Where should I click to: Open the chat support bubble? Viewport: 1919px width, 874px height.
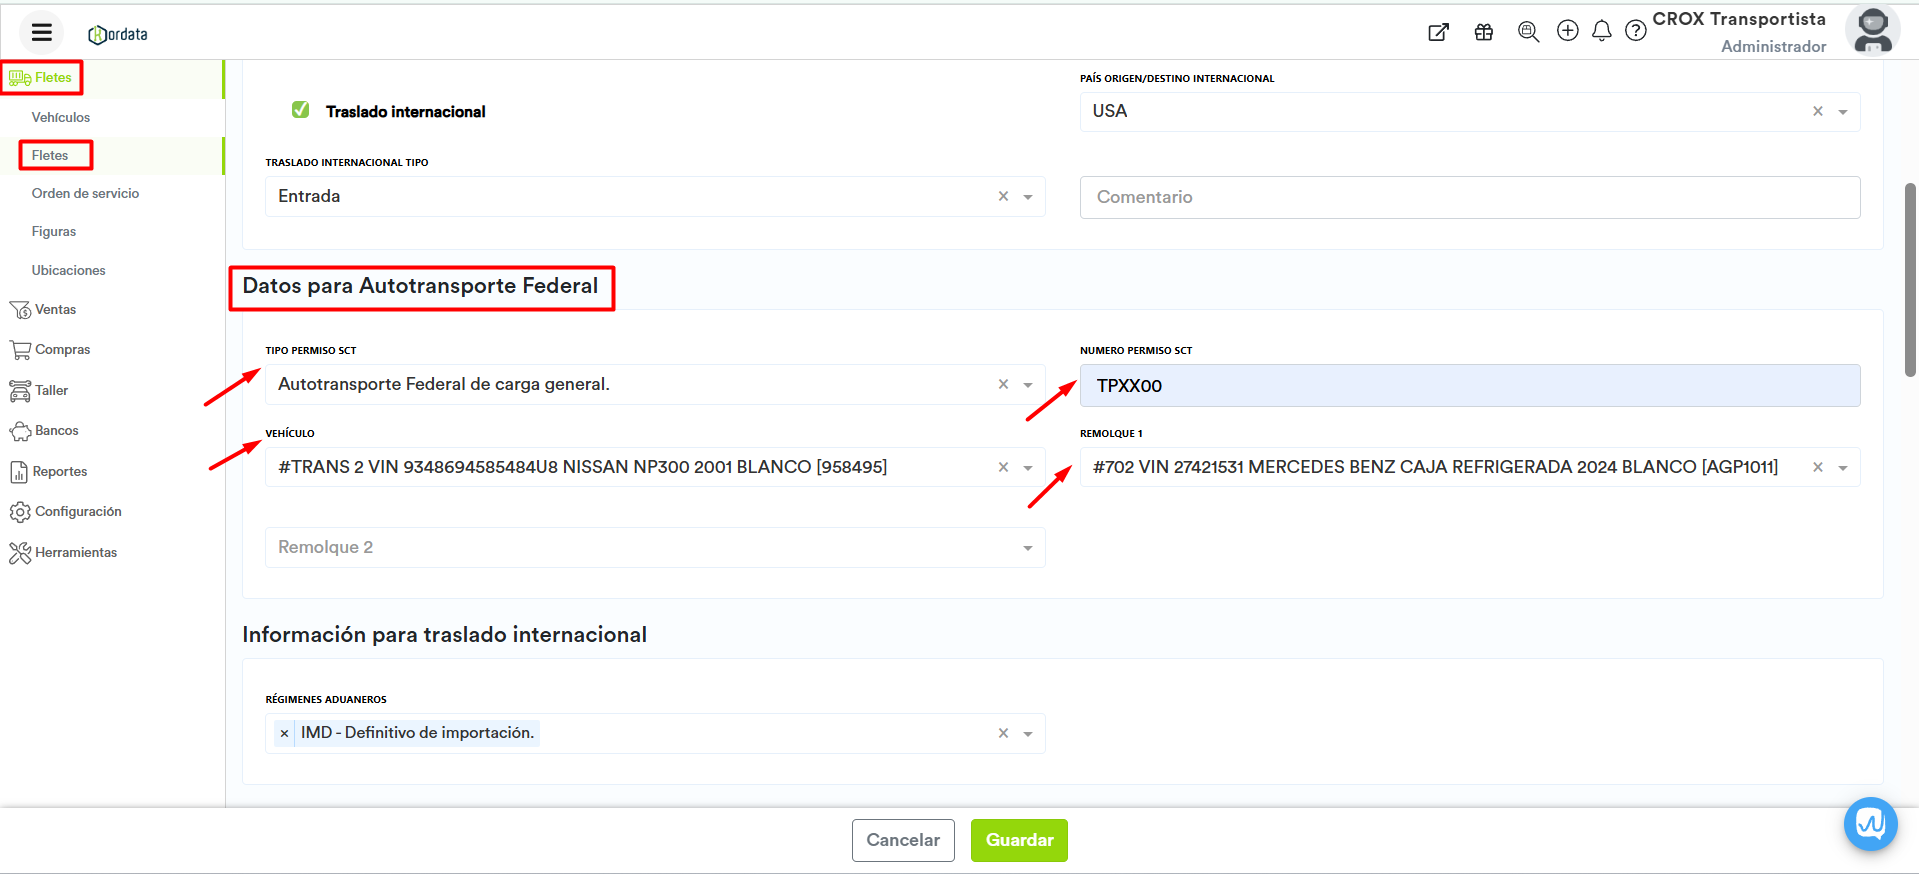(x=1870, y=824)
